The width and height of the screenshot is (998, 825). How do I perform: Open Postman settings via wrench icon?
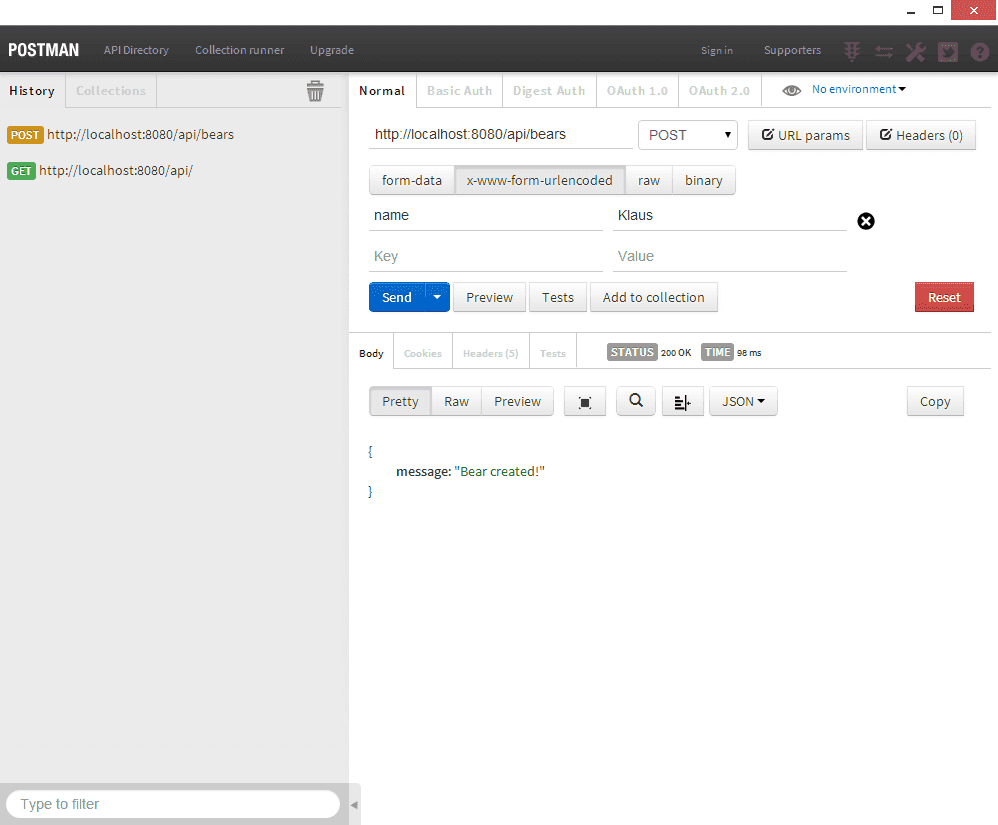[x=915, y=50]
